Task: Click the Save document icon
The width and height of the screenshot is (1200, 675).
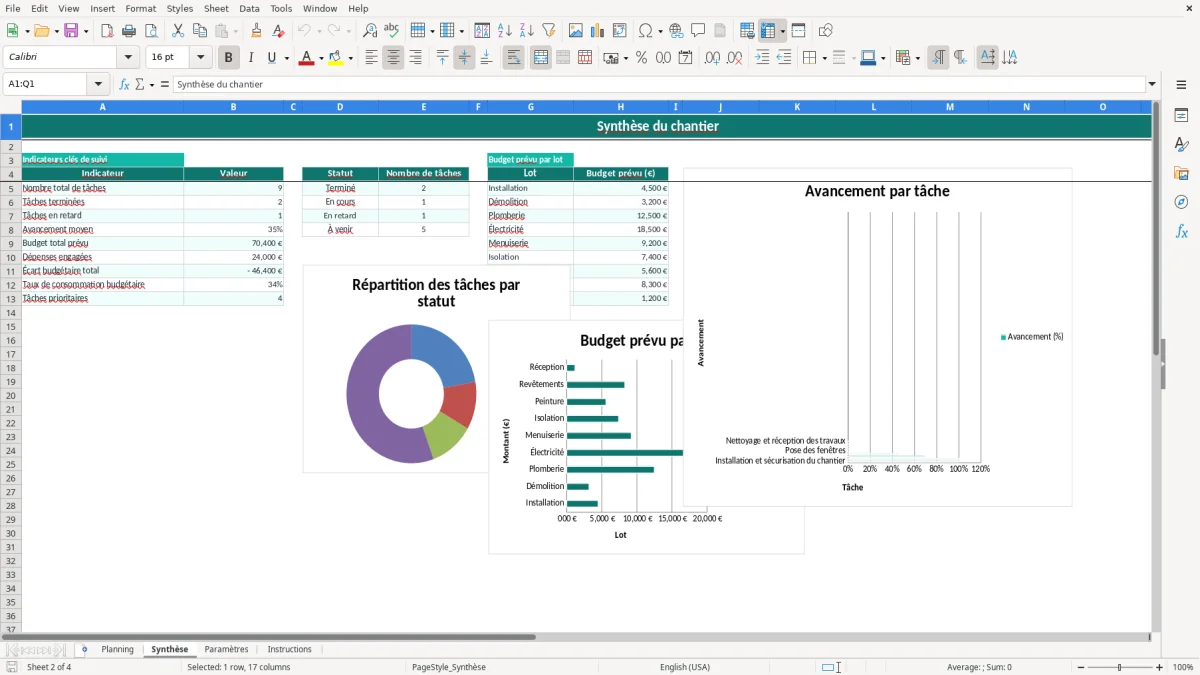Action: point(71,31)
